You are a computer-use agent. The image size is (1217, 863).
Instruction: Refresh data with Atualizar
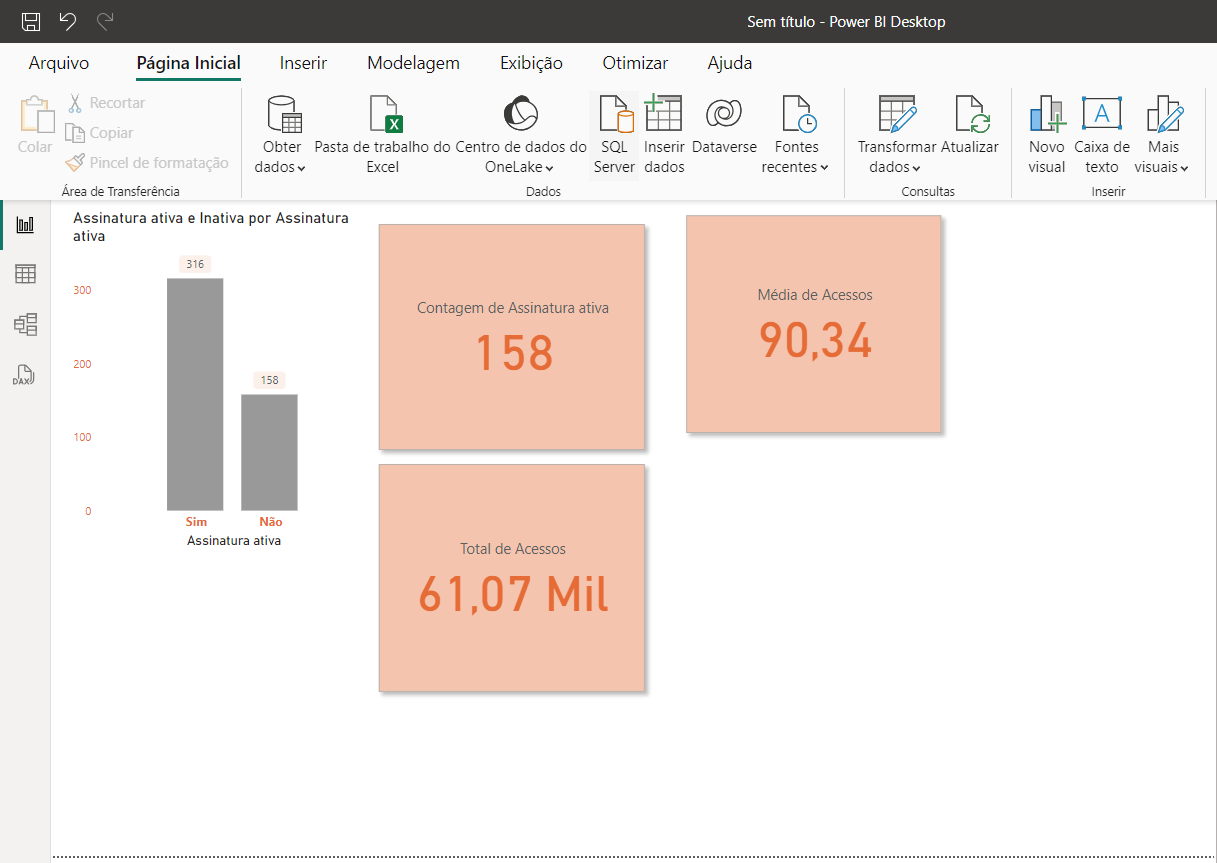[970, 125]
